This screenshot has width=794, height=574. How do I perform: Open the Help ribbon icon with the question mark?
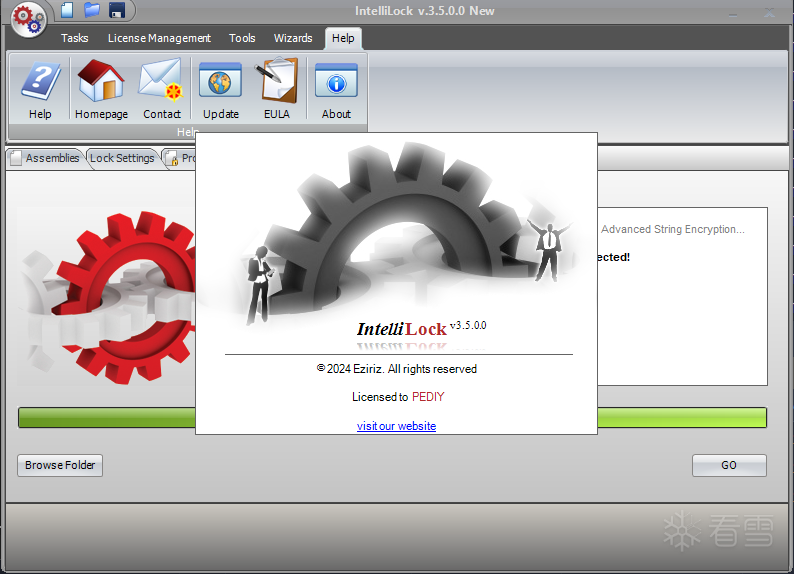coord(40,89)
